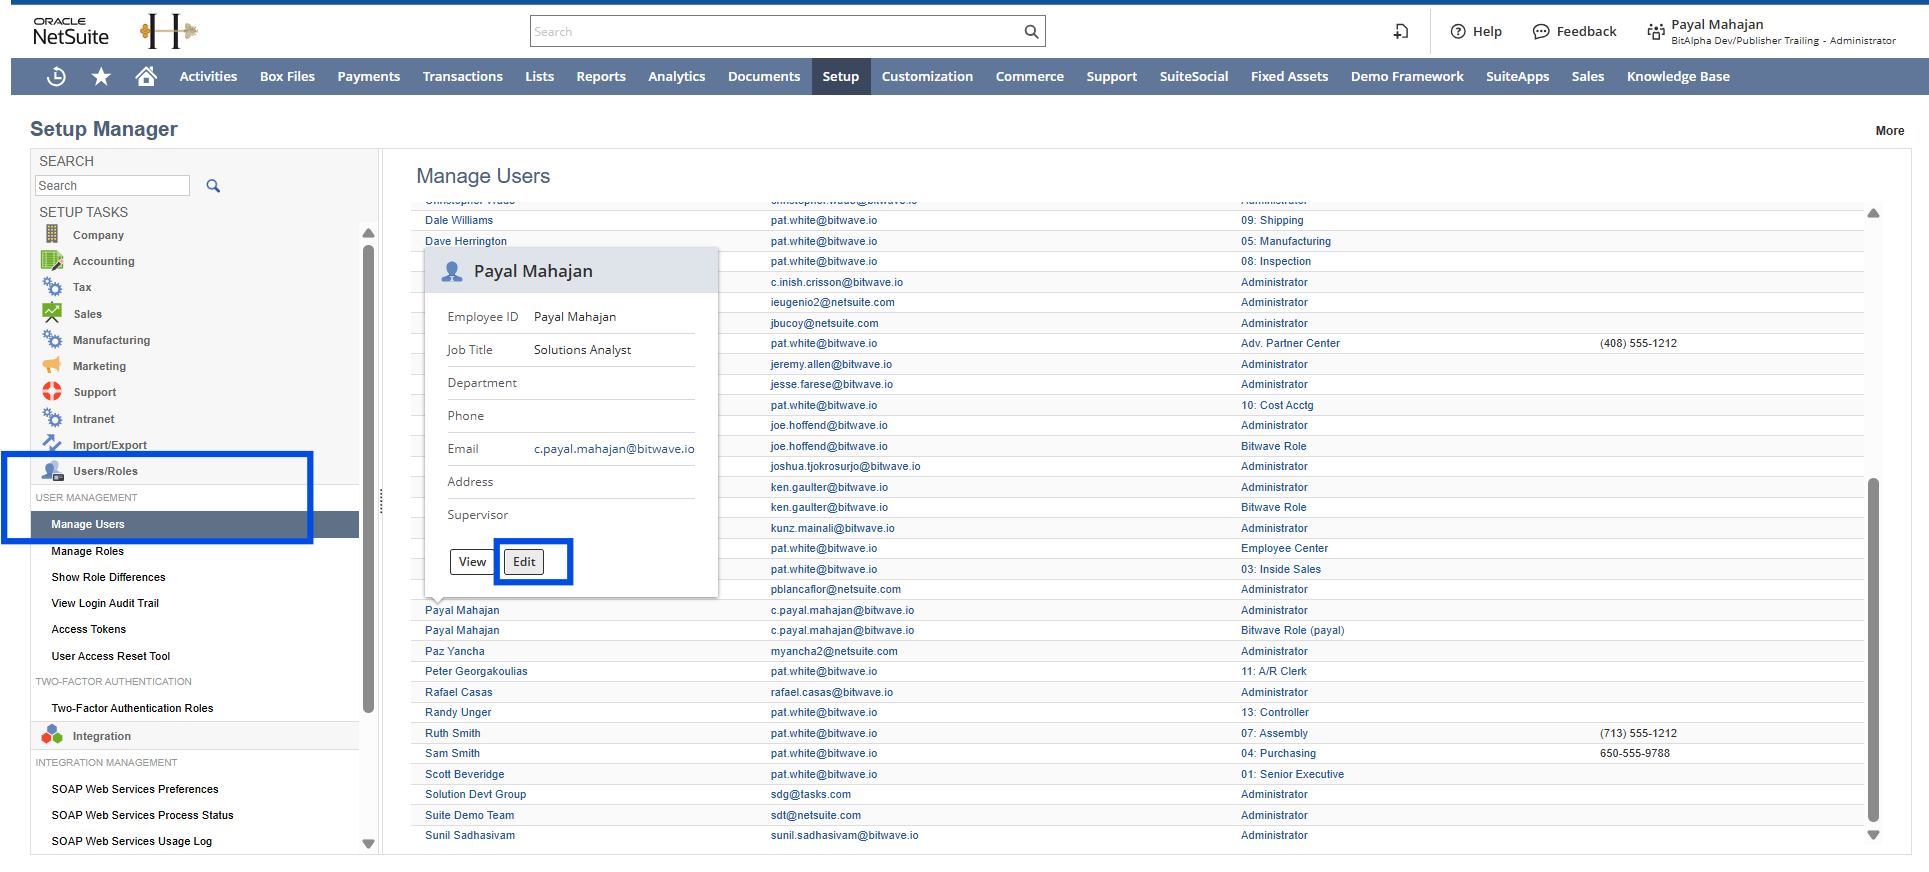Click the person icon in Payal Mahajan popup
This screenshot has width=1929, height=872.
[452, 271]
